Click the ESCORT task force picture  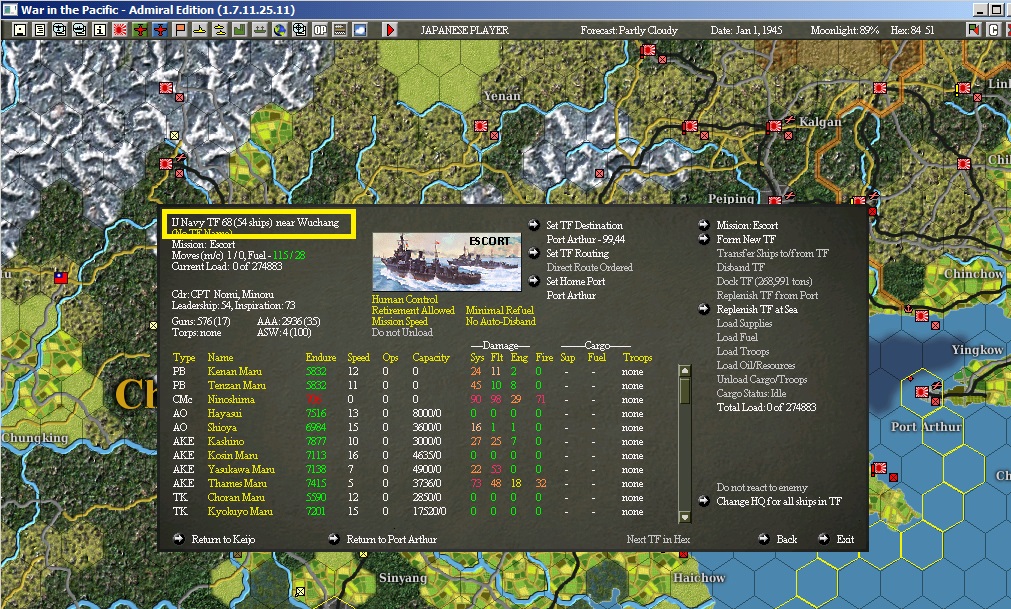tap(447, 262)
